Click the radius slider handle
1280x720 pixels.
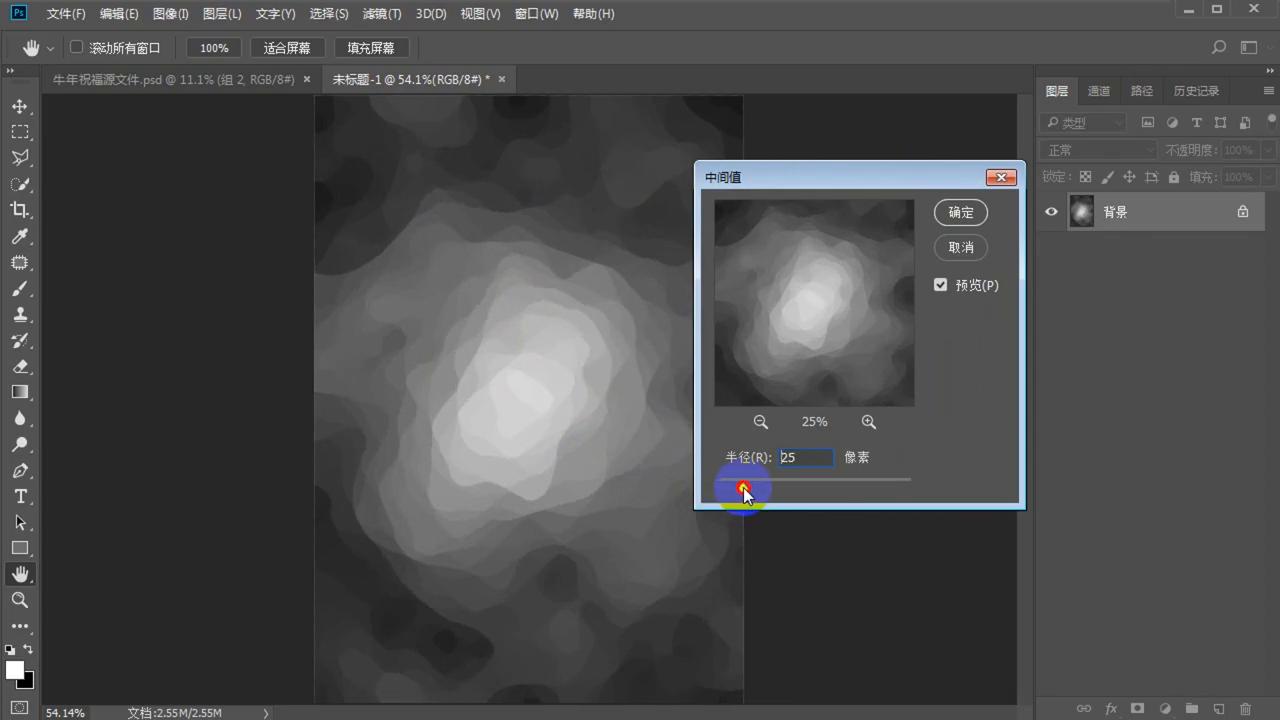743,487
